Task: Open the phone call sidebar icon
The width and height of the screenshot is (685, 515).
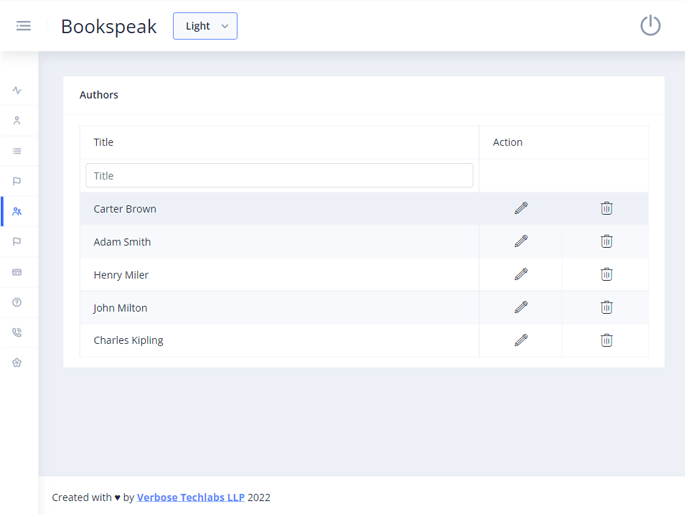Action: click(17, 332)
